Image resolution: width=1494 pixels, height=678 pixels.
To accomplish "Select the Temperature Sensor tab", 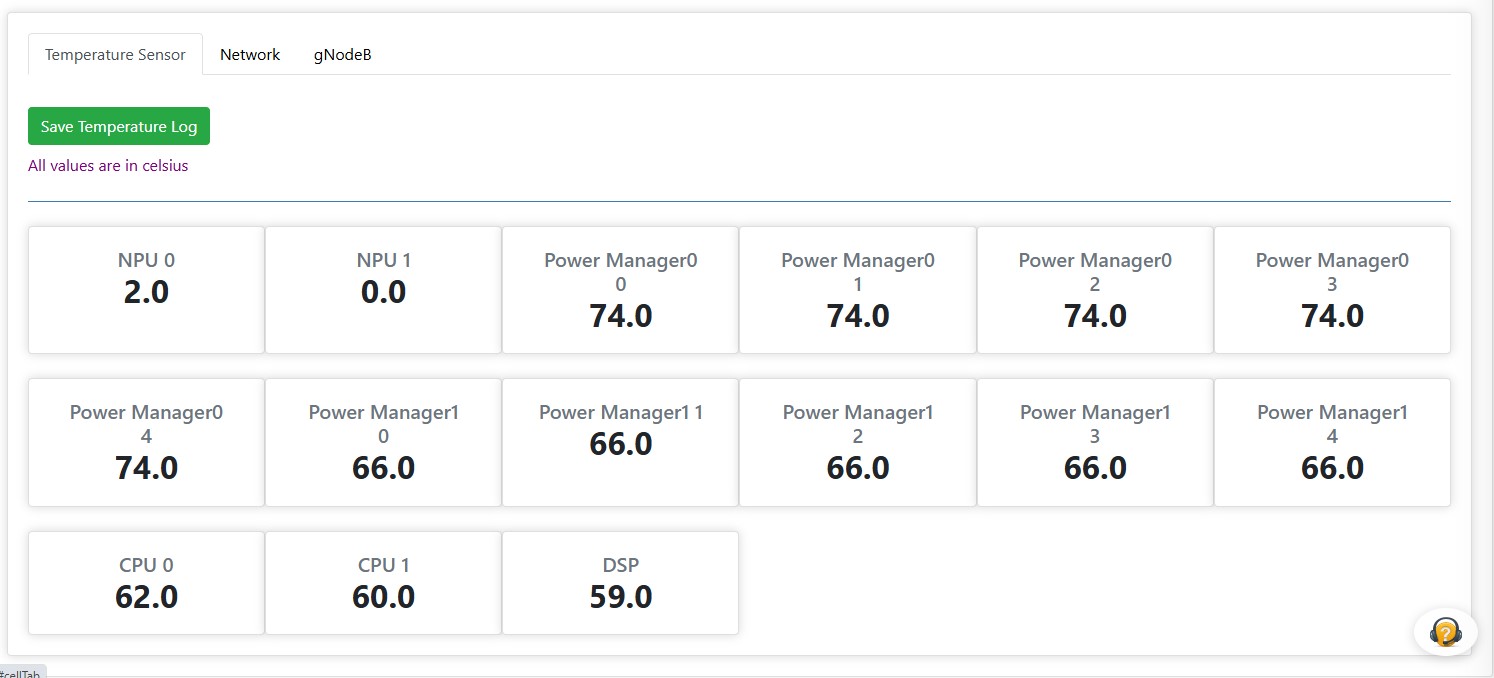I will pos(115,54).
